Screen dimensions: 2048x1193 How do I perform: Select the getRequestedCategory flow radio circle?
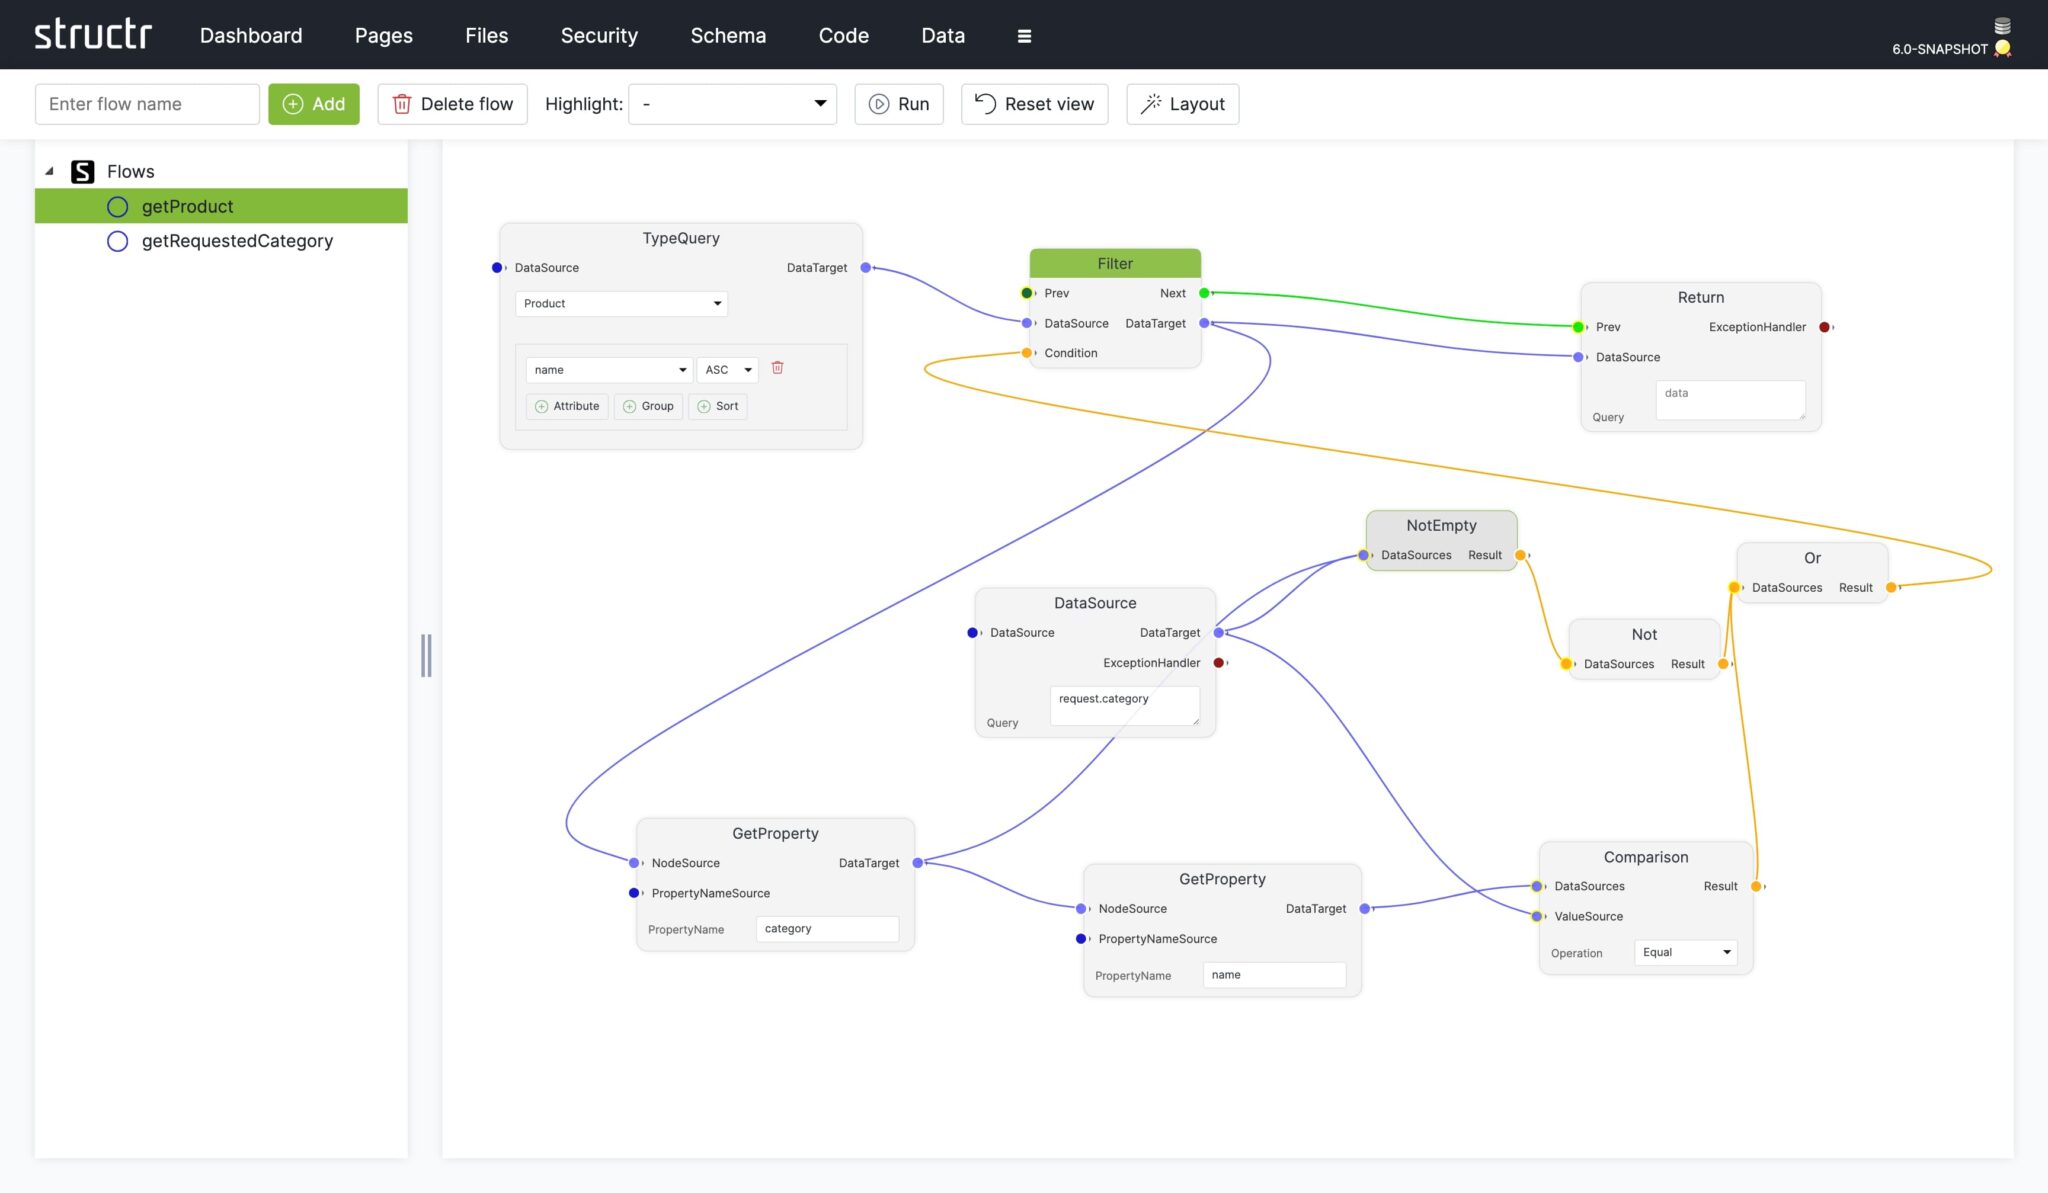(117, 240)
